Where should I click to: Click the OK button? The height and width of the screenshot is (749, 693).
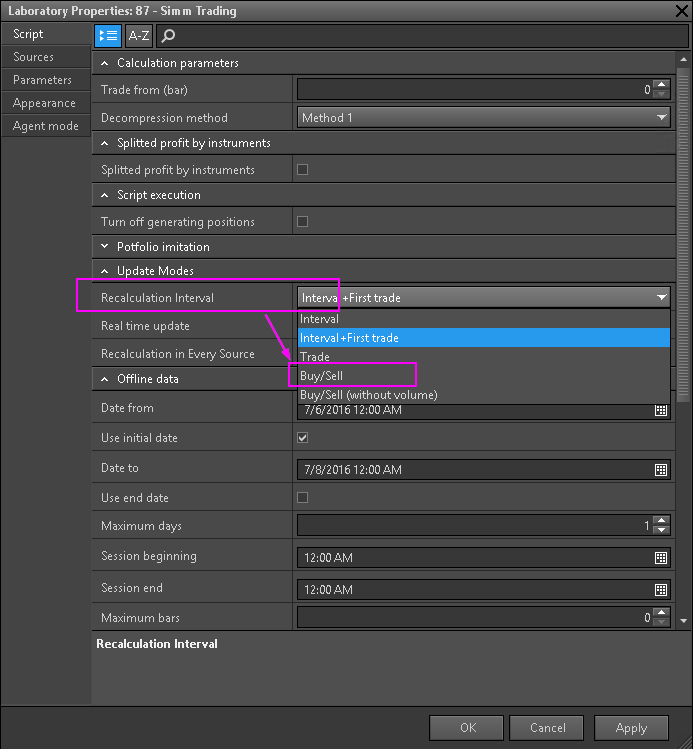(x=467, y=727)
